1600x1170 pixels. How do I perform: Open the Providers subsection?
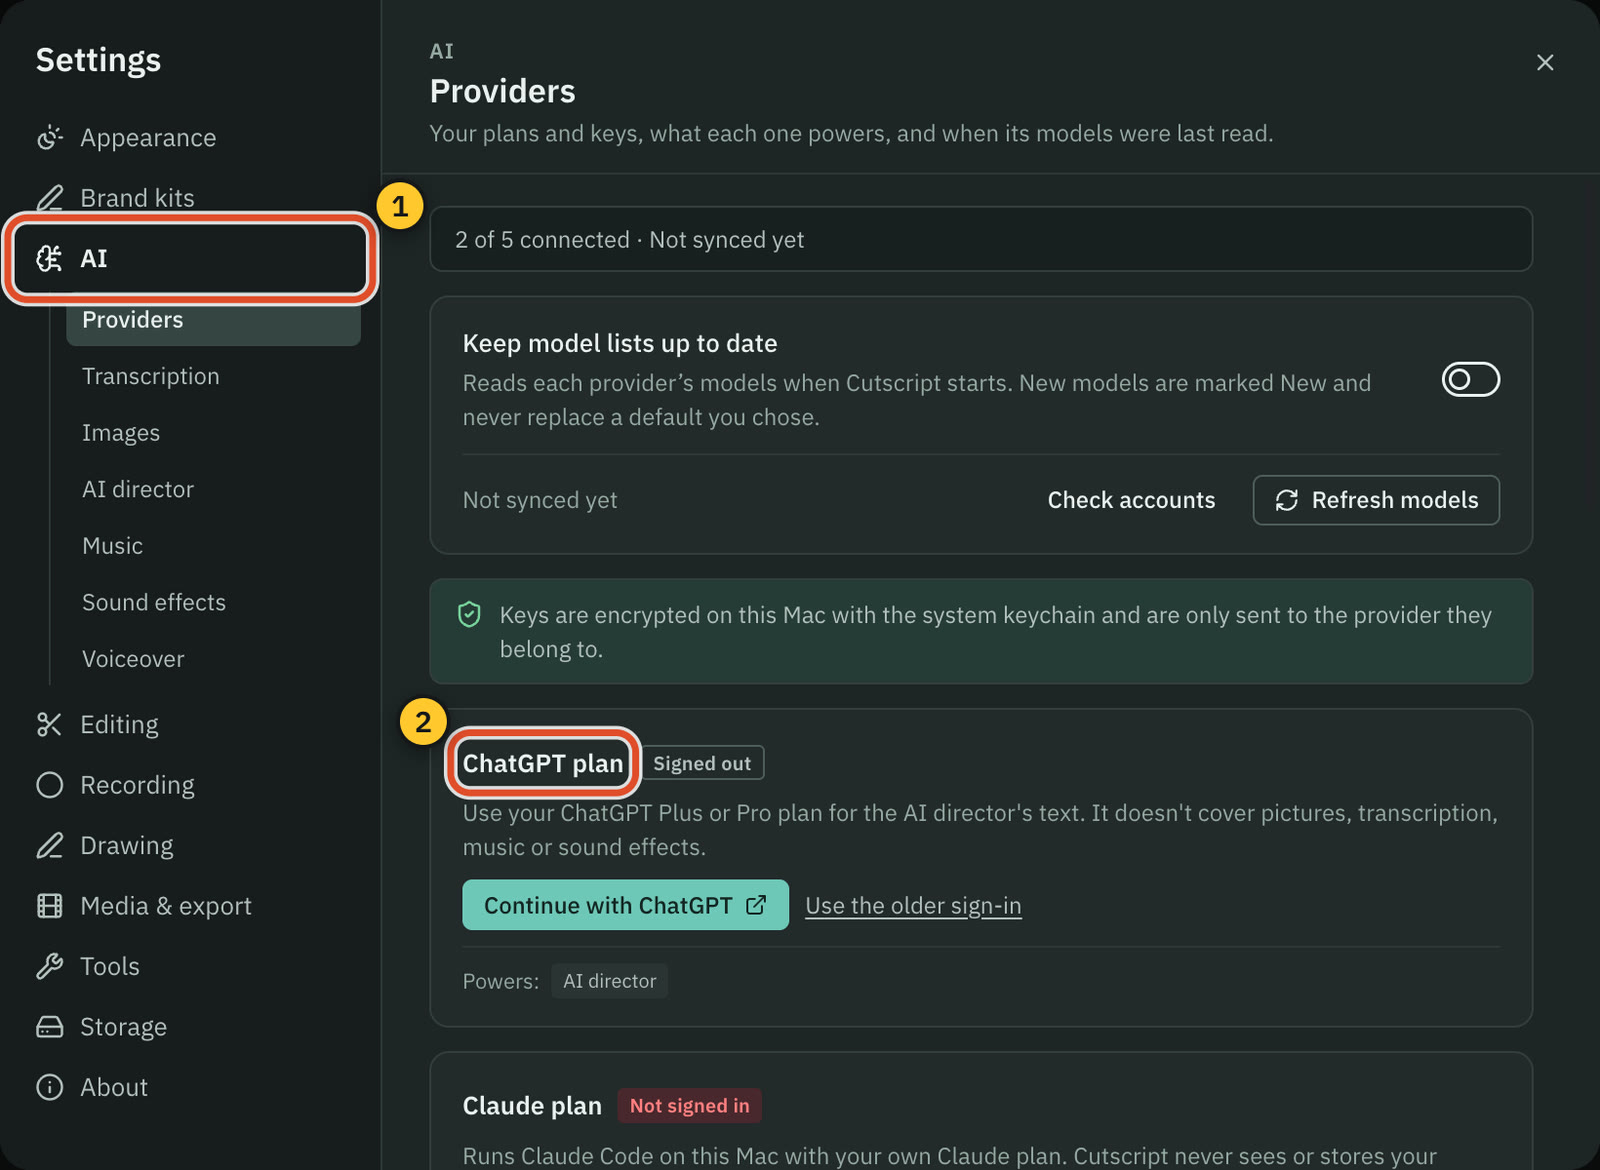tap(213, 320)
